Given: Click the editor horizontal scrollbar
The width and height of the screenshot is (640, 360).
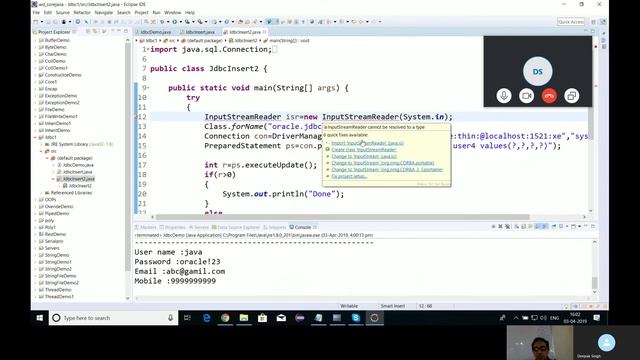Looking at the screenshot, I should pyautogui.click(x=343, y=217).
